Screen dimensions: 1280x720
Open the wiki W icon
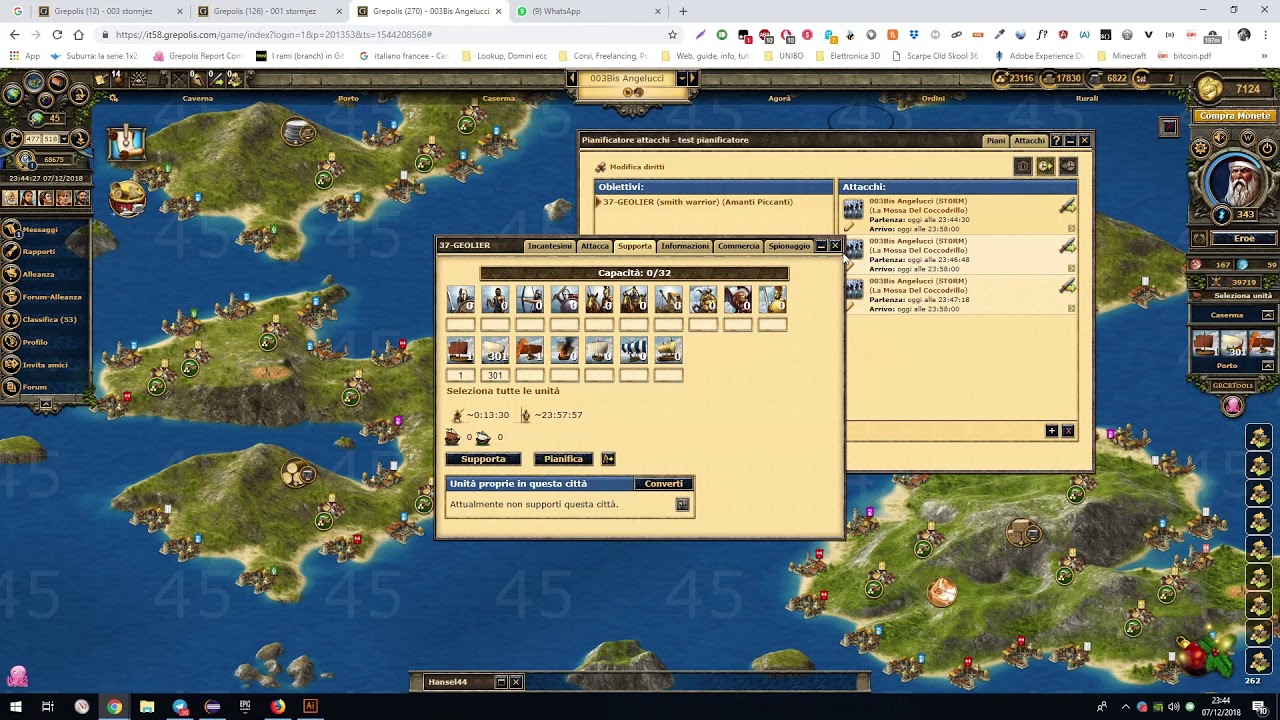pos(1248,137)
